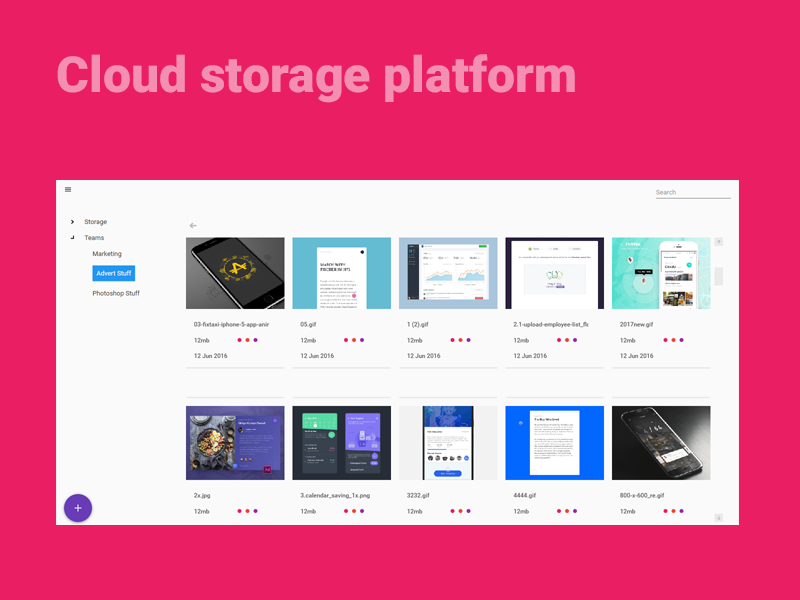Click the red dot beside 2017new.gif size
The width and height of the screenshot is (800, 600).
666,340
